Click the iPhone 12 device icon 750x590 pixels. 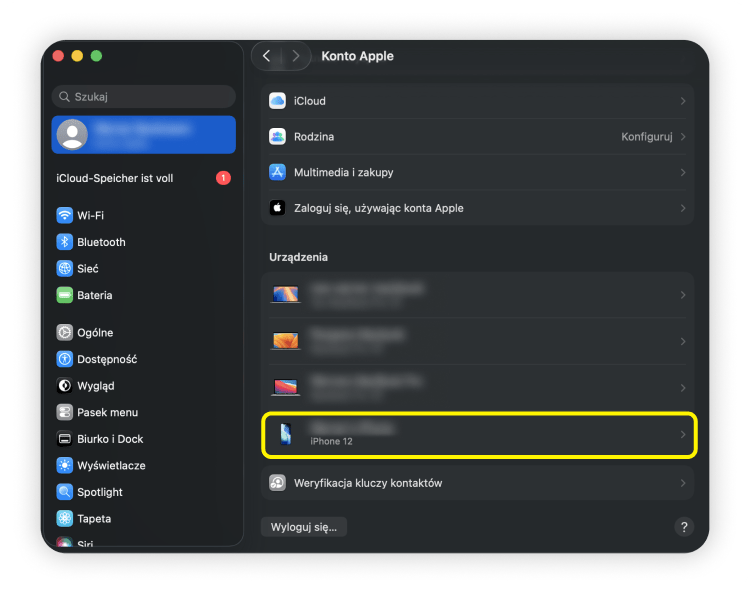tap(286, 434)
